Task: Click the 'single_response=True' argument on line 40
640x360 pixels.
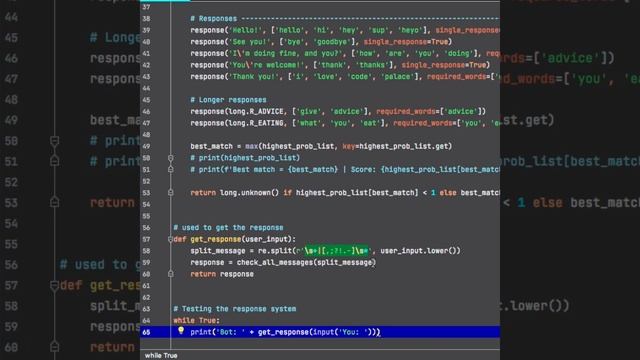Action: pos(406,42)
